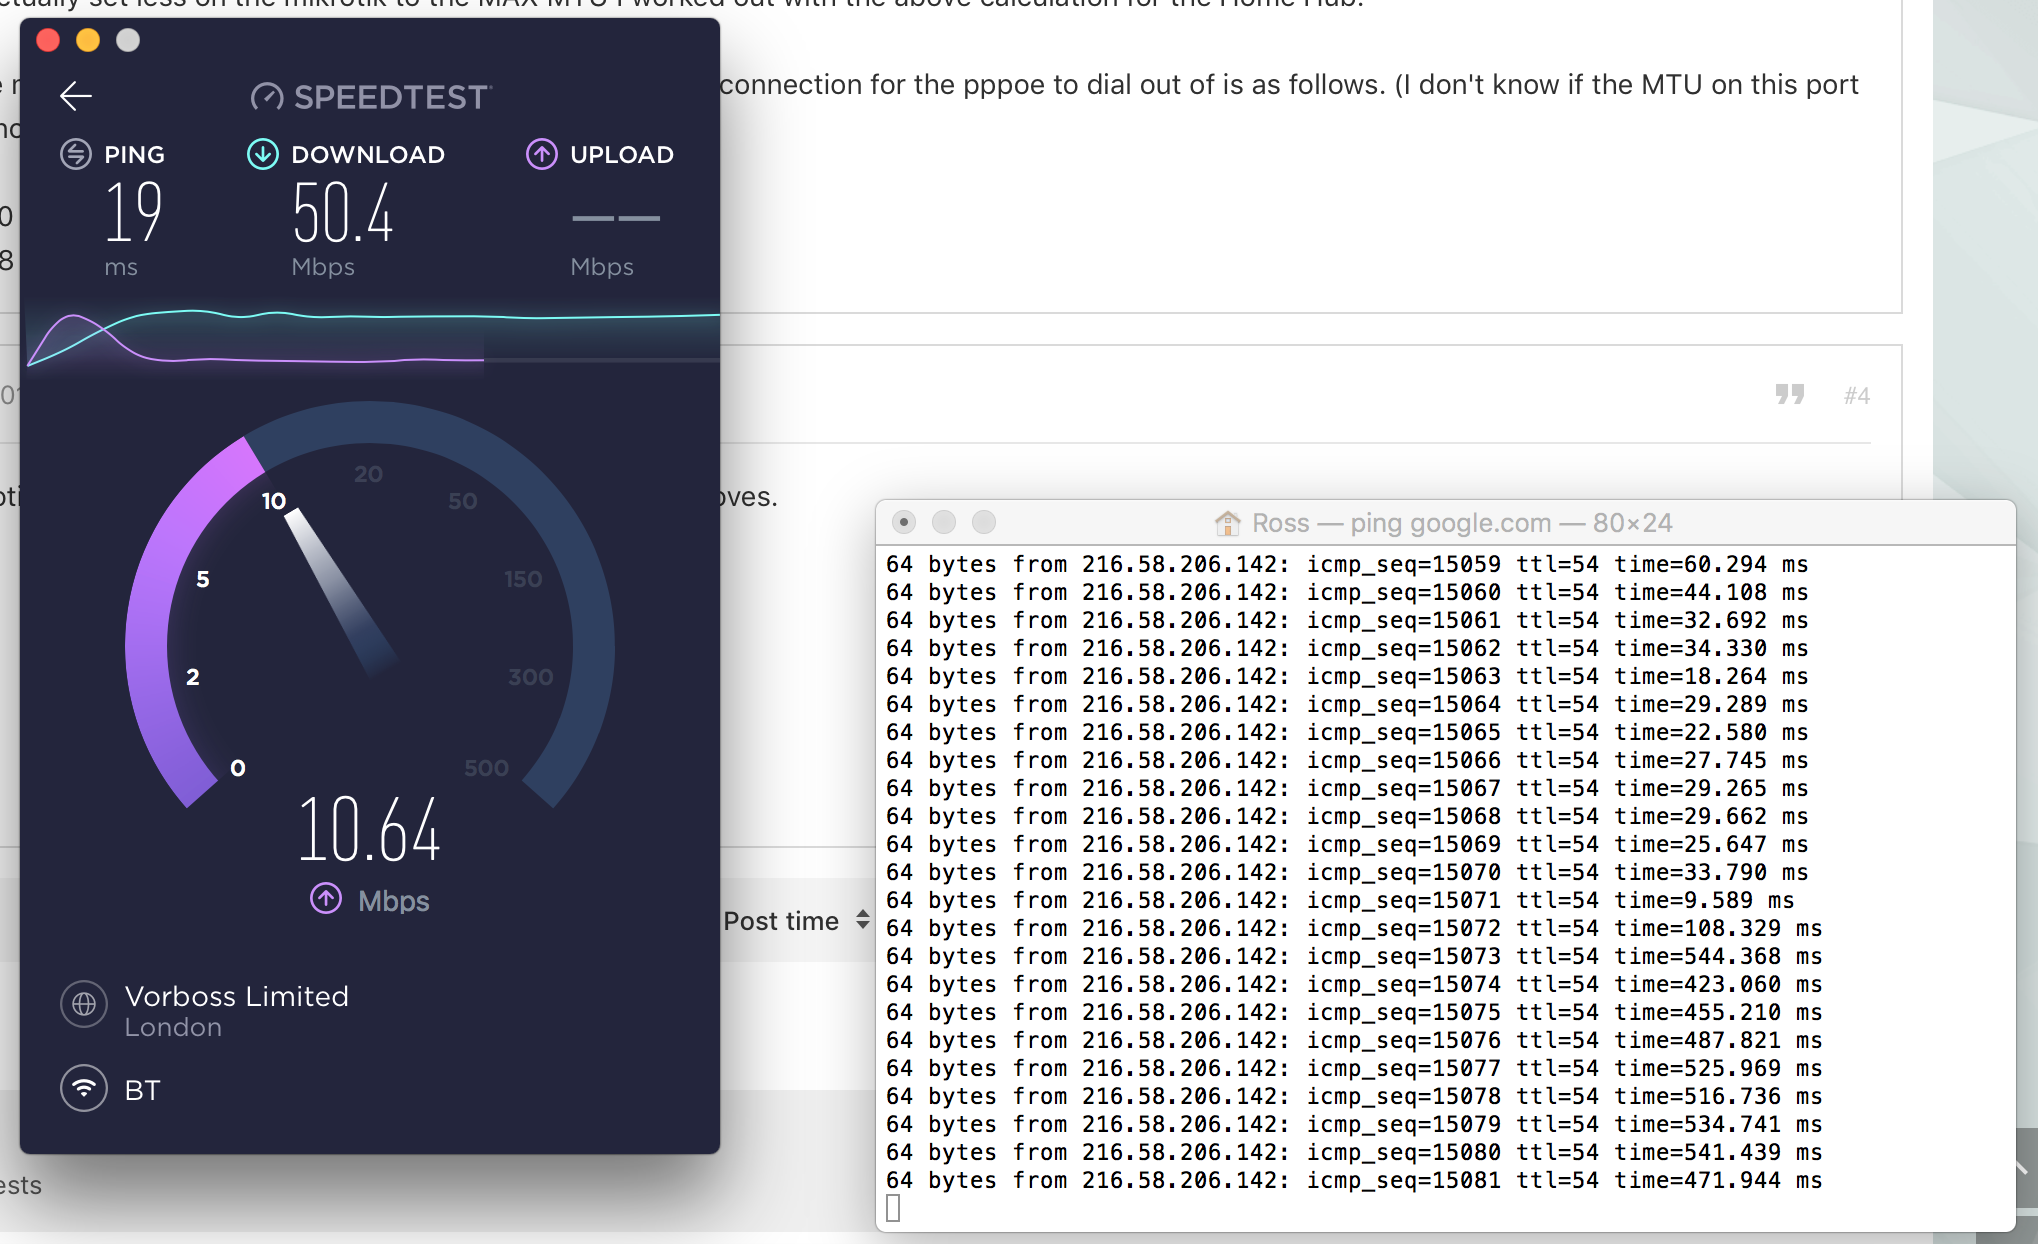Click the home folder icon in the terminal title
This screenshot has height=1244, width=2038.
tap(1227, 523)
